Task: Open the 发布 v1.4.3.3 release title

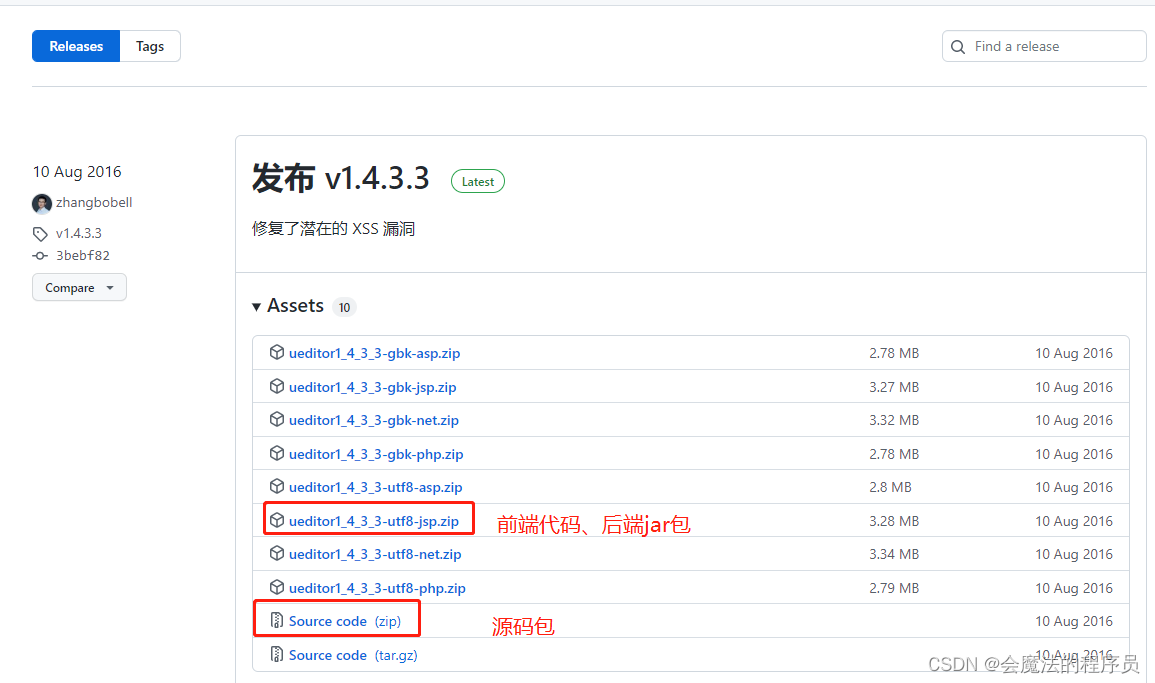Action: pyautogui.click(x=340, y=178)
